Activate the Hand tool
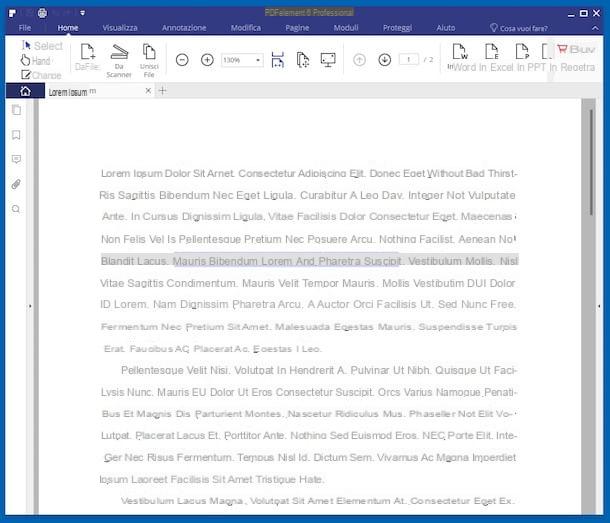The height and width of the screenshot is (523, 610). [x=36, y=61]
